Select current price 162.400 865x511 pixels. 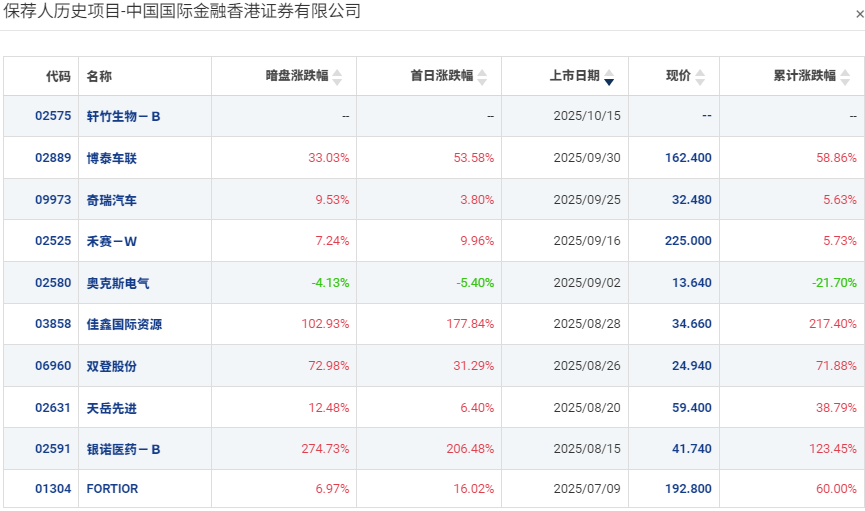(688, 158)
